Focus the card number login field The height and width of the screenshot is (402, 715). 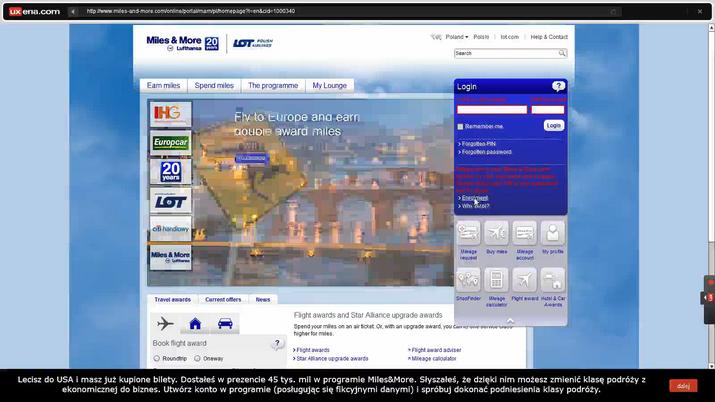click(492, 109)
